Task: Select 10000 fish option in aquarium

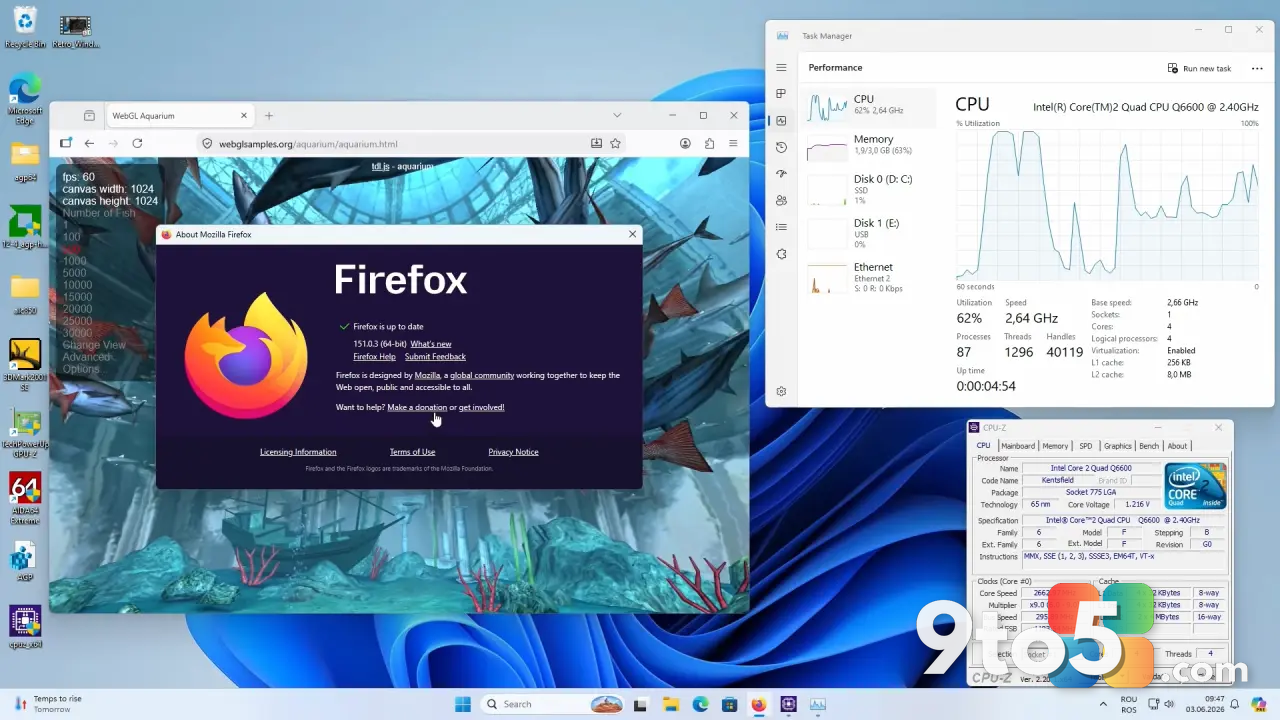Action: pyautogui.click(x=77, y=285)
